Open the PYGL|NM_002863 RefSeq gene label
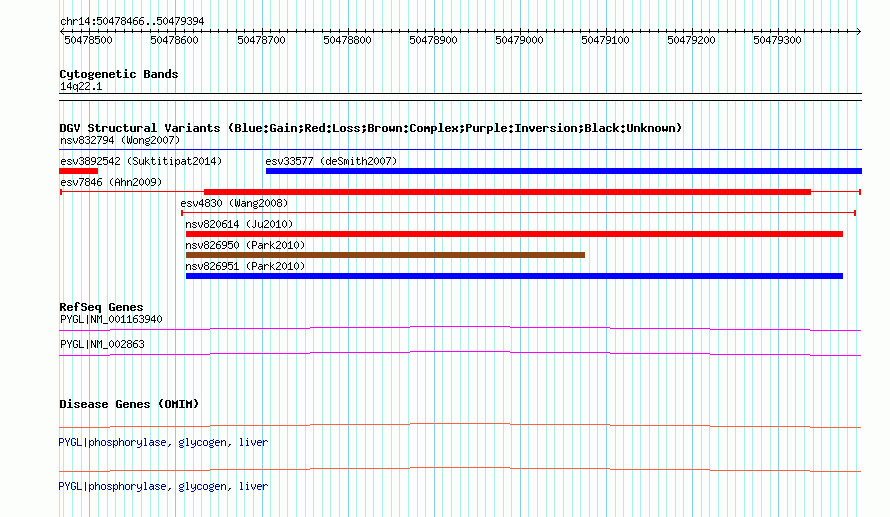Screen dimensions: 890x517 click(x=102, y=344)
